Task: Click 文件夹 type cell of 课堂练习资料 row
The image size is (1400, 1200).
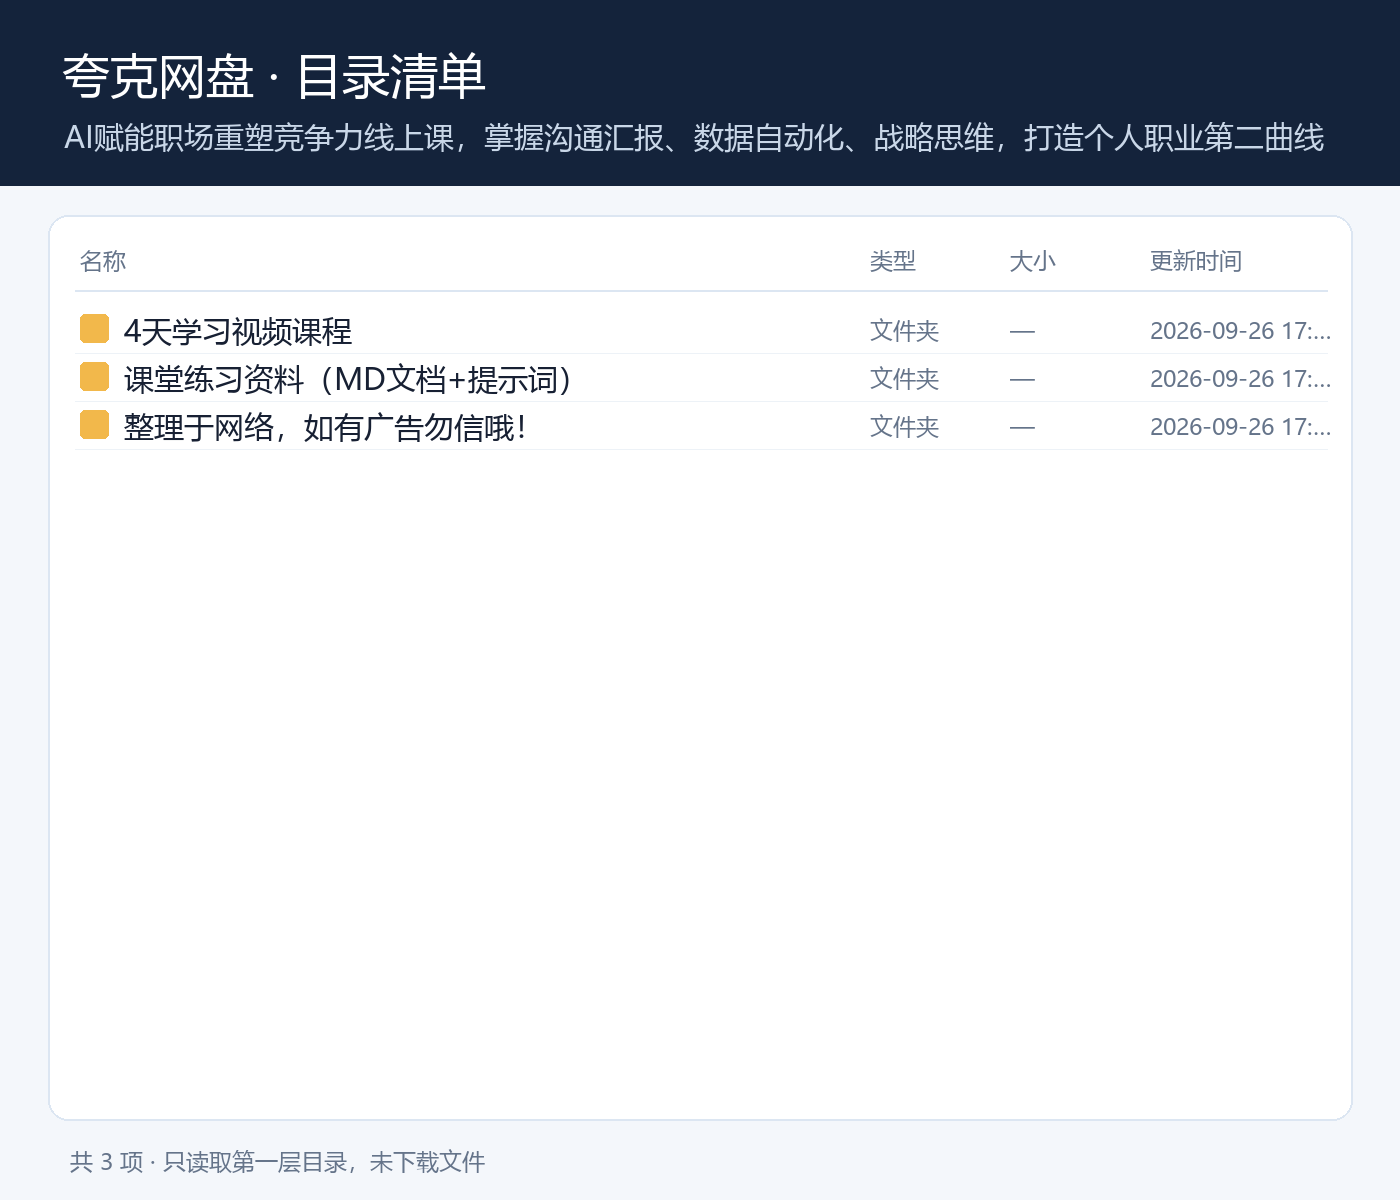Action: tap(905, 378)
